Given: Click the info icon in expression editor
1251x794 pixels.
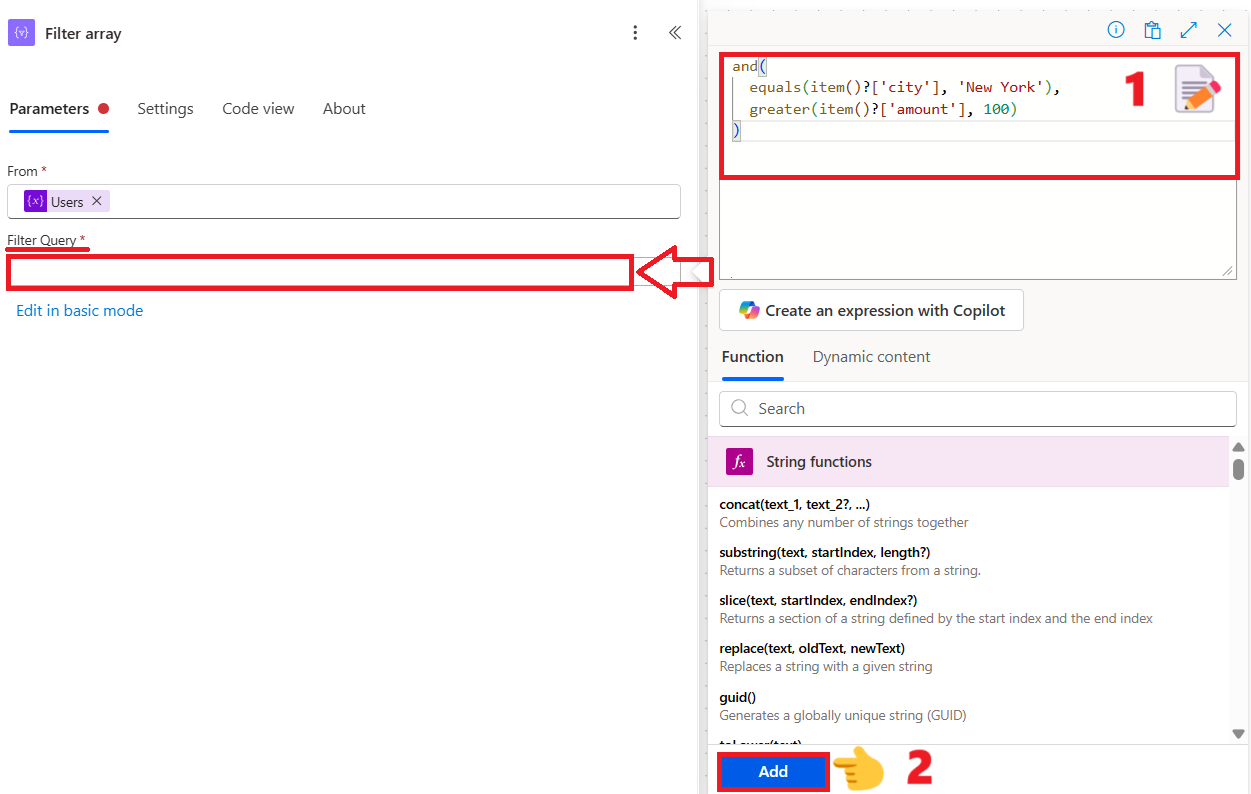Looking at the screenshot, I should click(1116, 30).
